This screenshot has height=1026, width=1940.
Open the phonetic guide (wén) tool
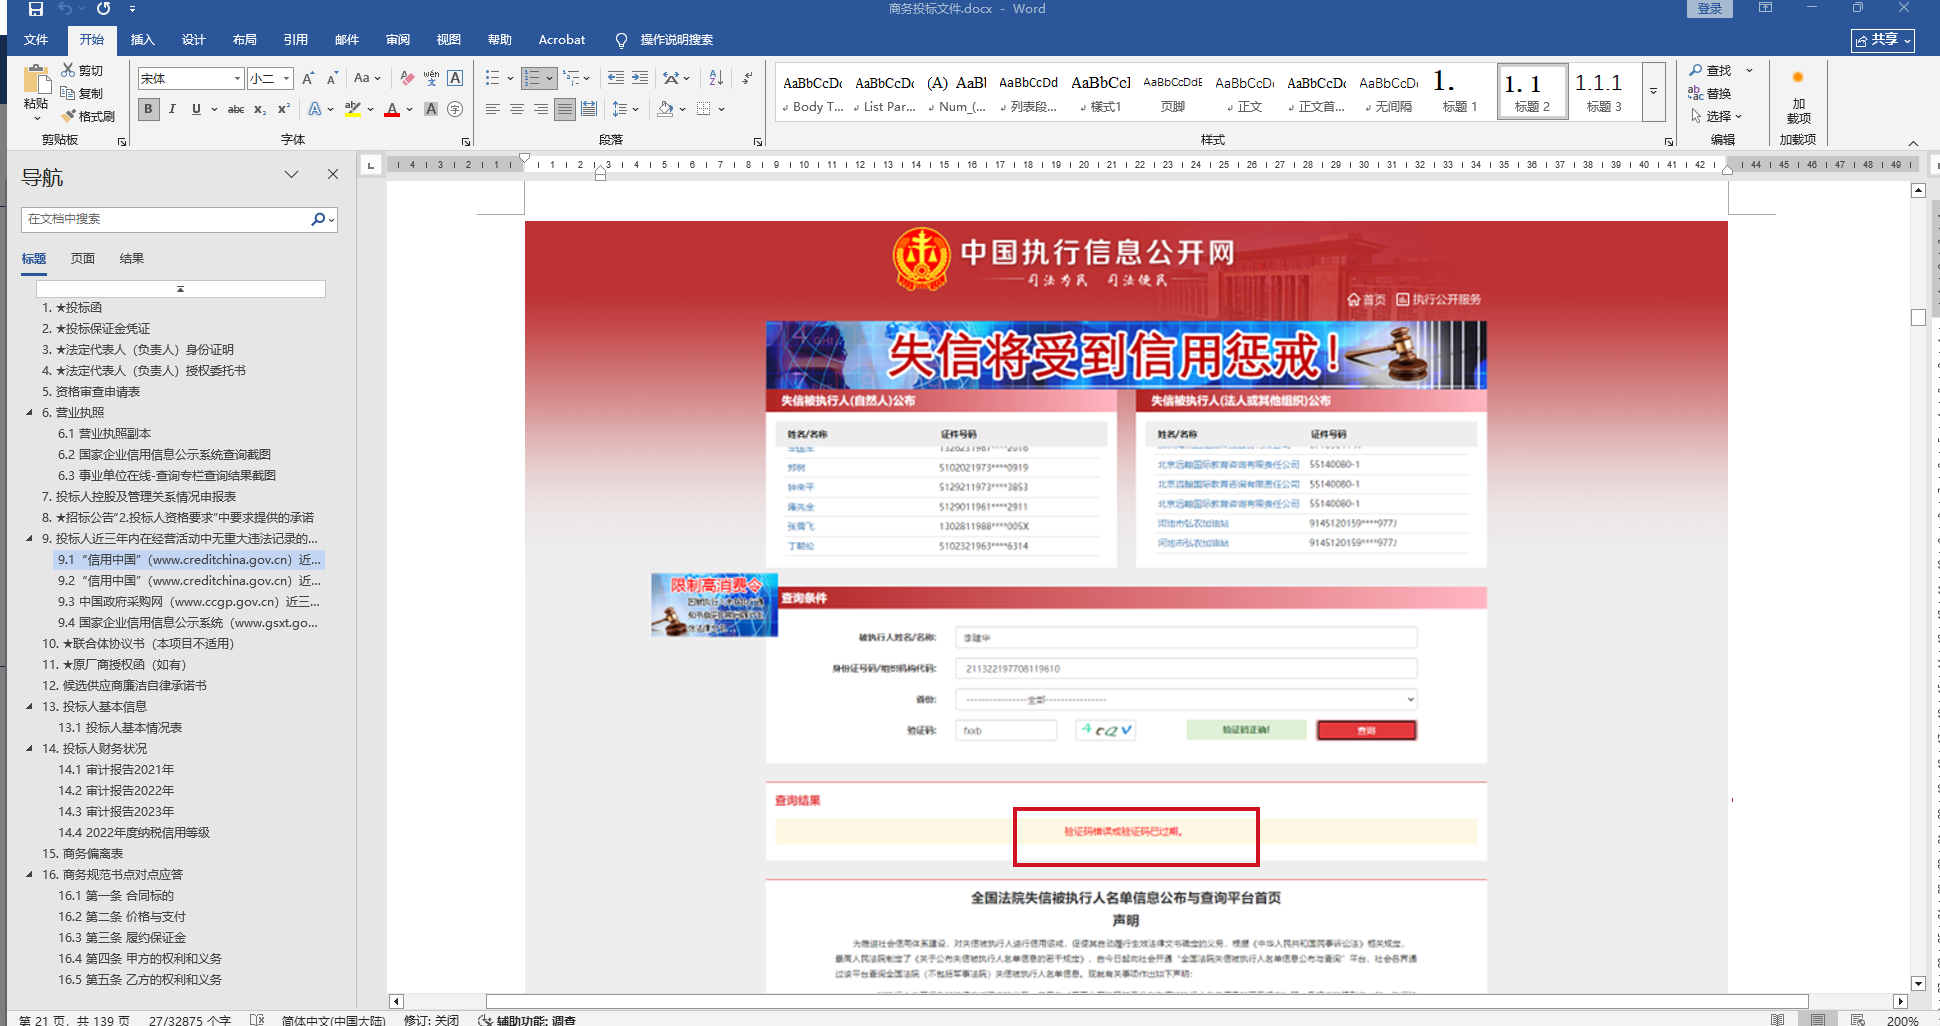431,78
